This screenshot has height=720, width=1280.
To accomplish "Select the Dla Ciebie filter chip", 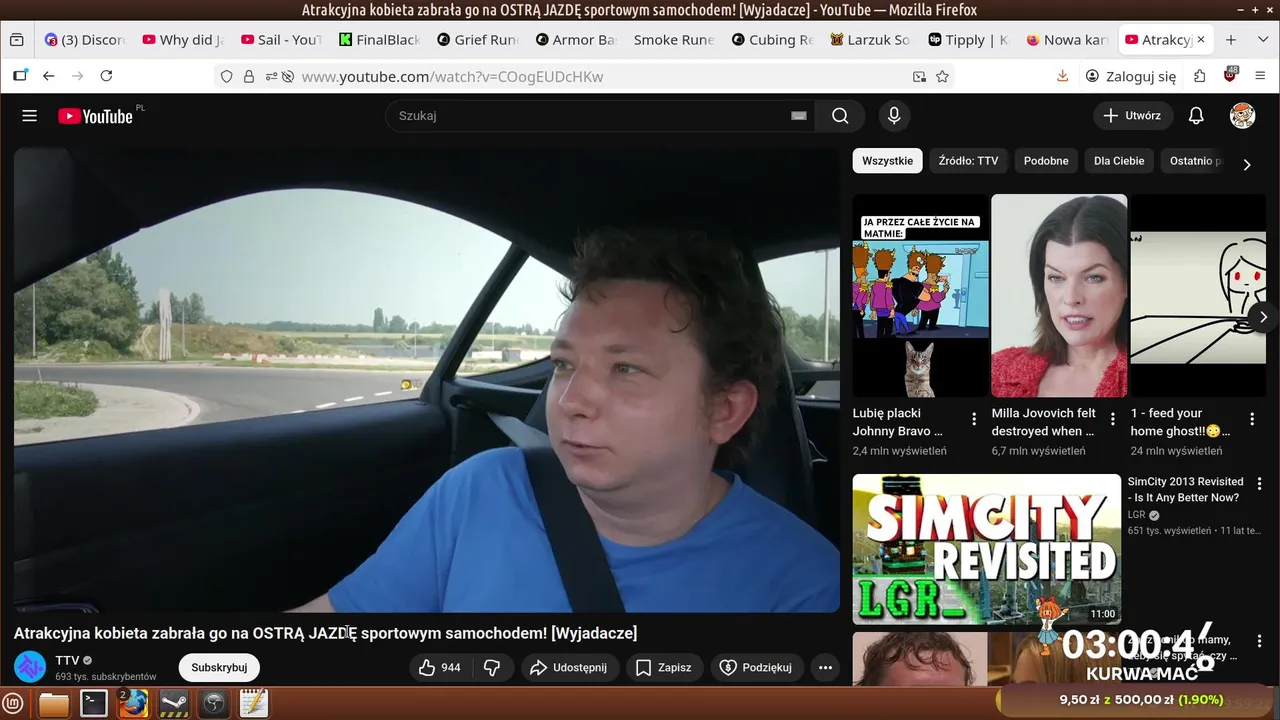I will (1119, 161).
